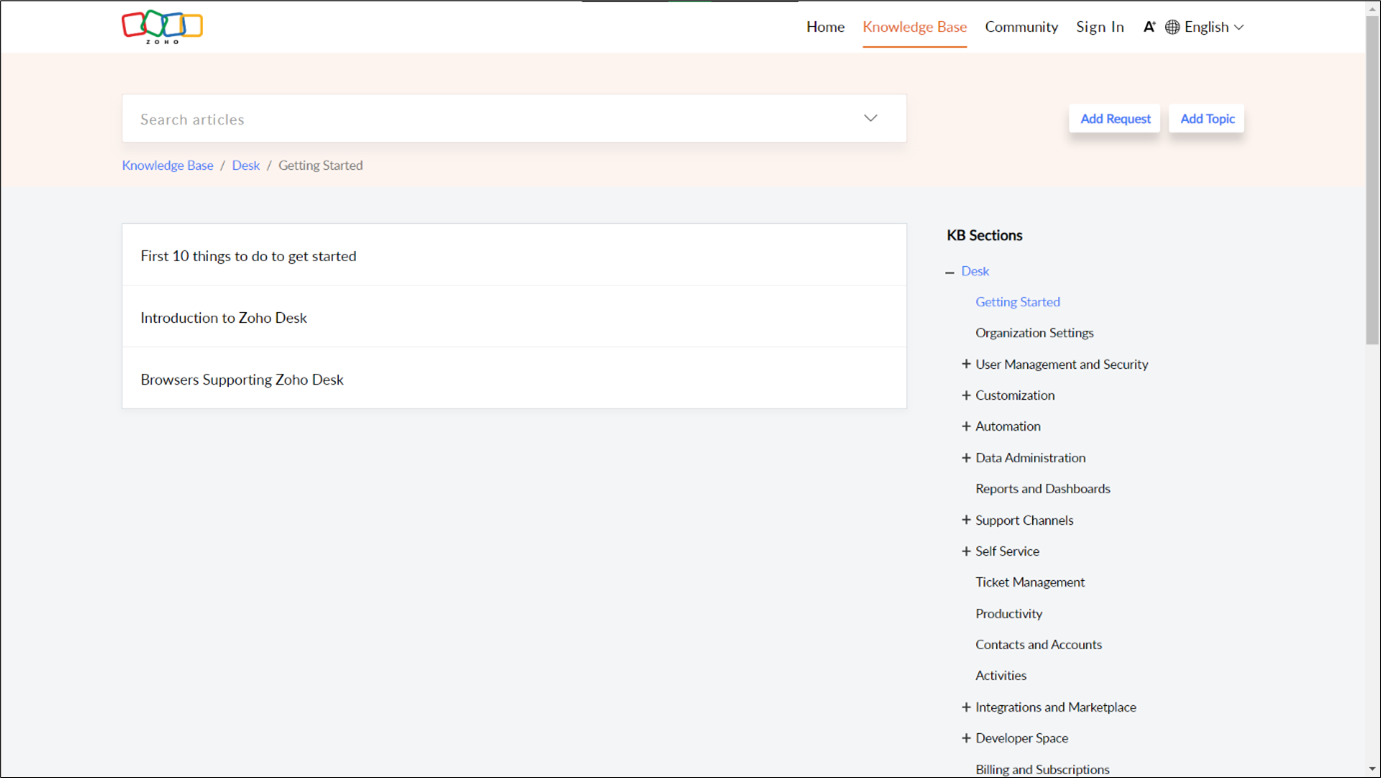Expand Integrations and Marketplace section
The width and height of the screenshot is (1381, 778).
pyautogui.click(x=966, y=707)
